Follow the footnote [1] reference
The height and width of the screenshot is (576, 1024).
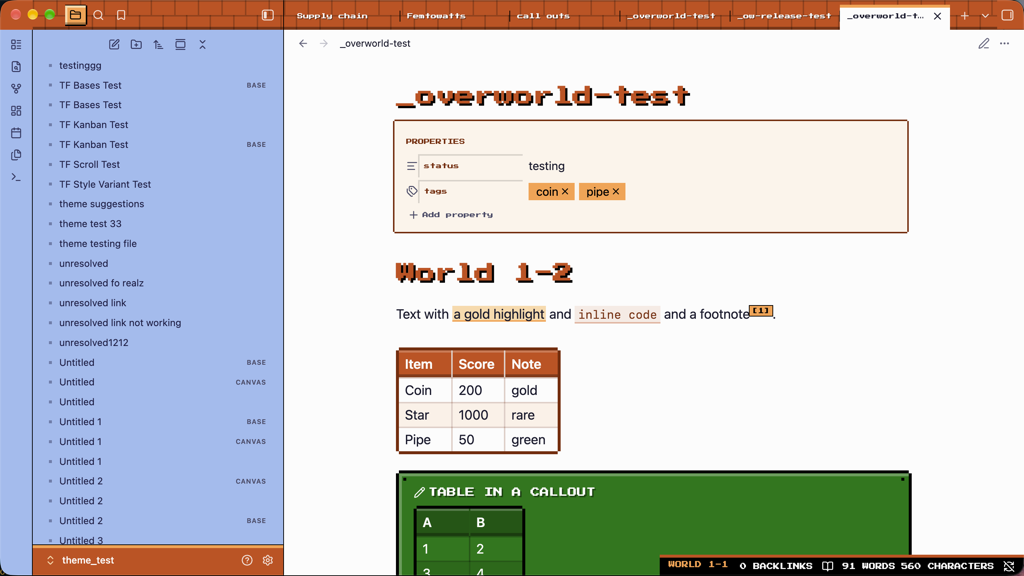coord(761,311)
